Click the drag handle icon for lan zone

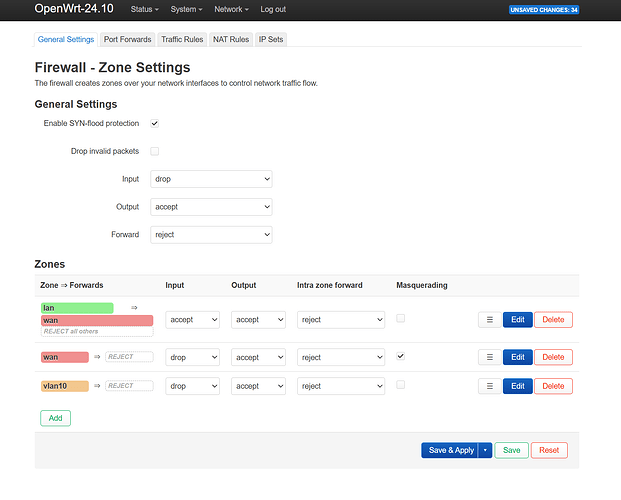click(x=488, y=320)
